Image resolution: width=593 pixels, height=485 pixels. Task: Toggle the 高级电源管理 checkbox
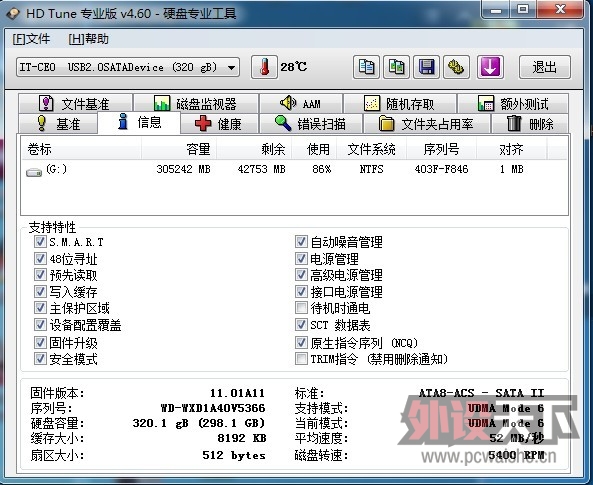coord(301,275)
